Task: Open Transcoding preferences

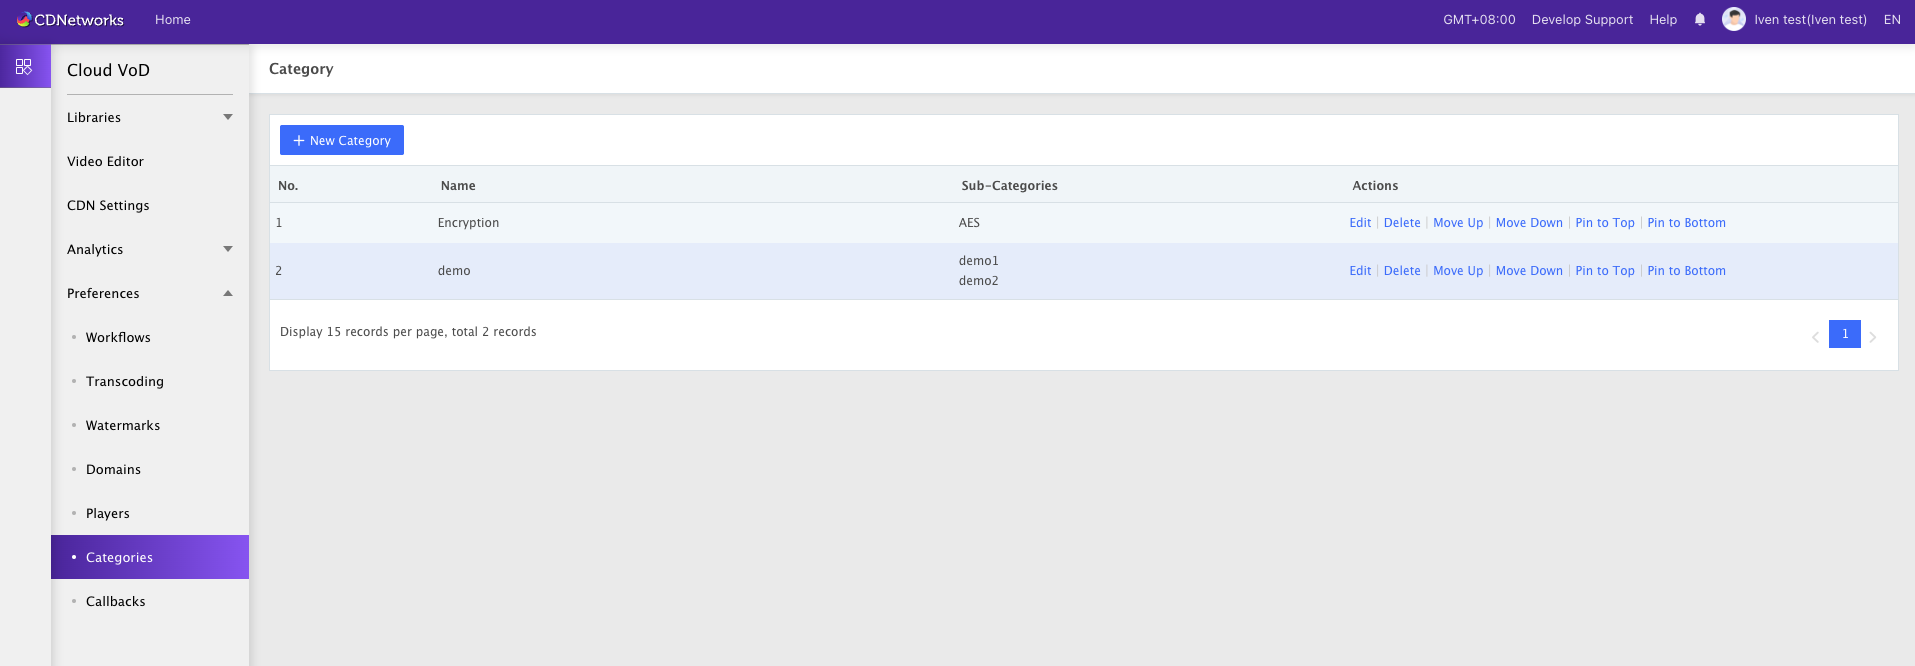Action: pyautogui.click(x=124, y=381)
